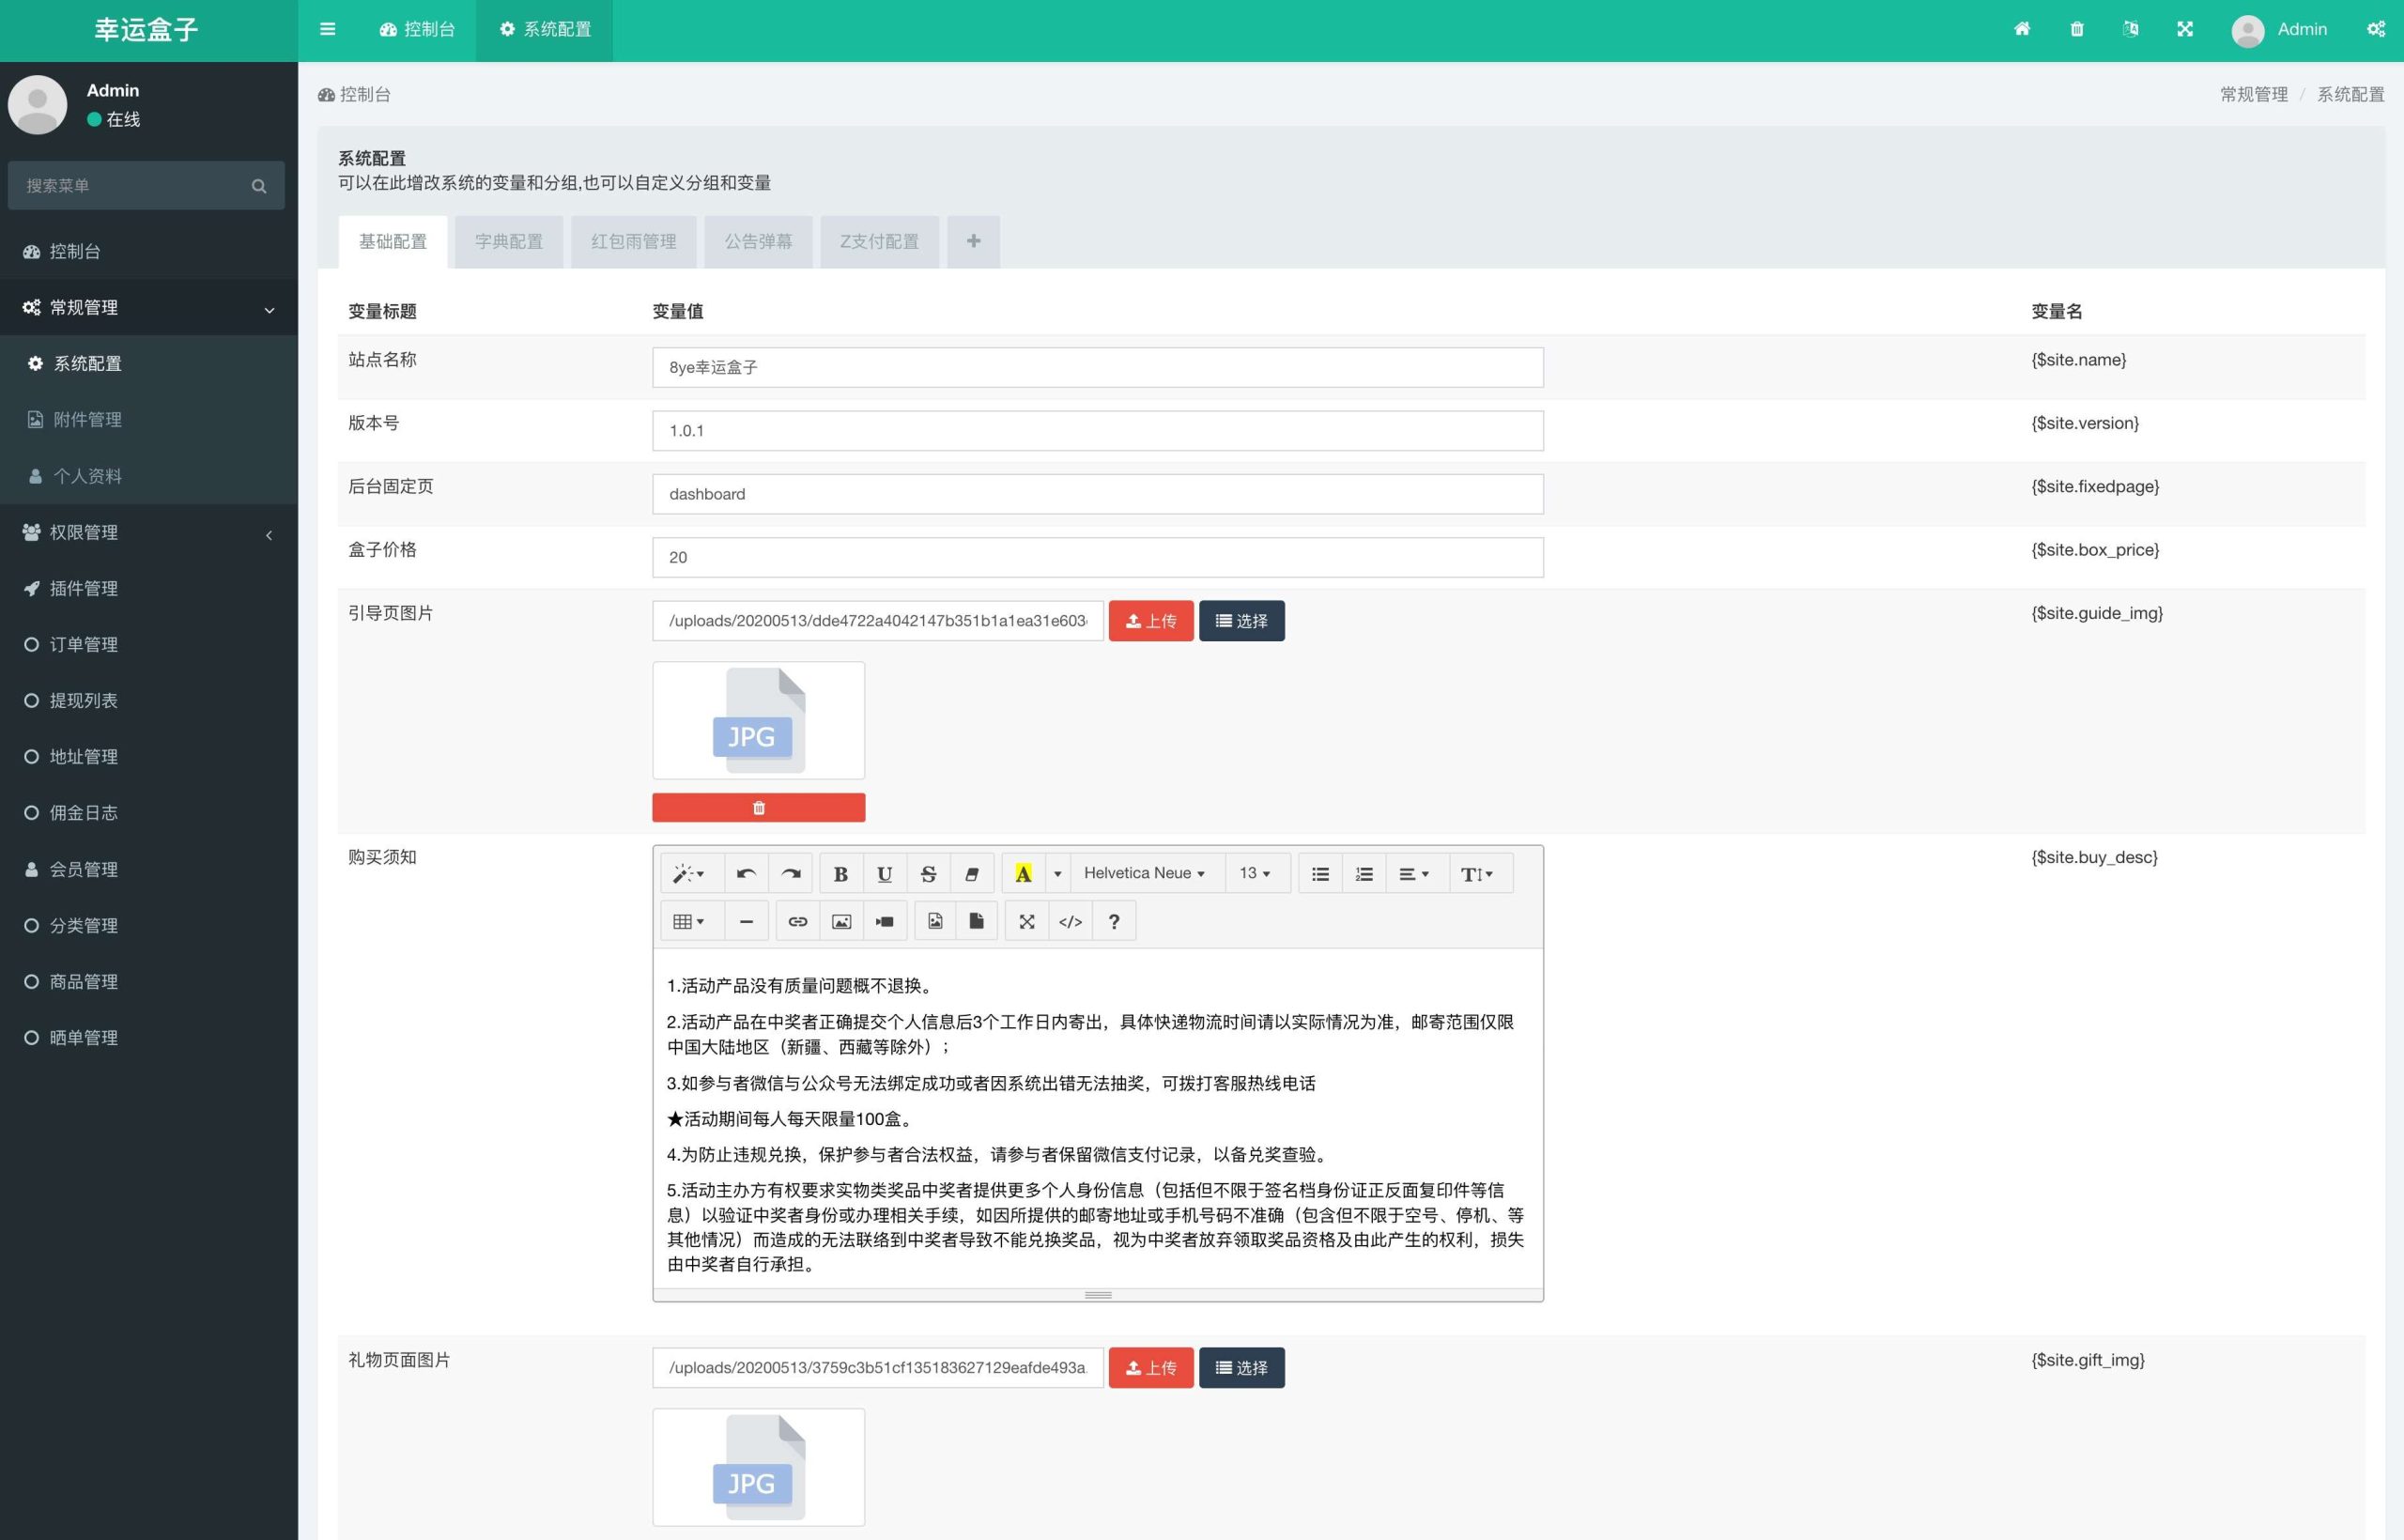Open the language switch icon

point(2130,29)
